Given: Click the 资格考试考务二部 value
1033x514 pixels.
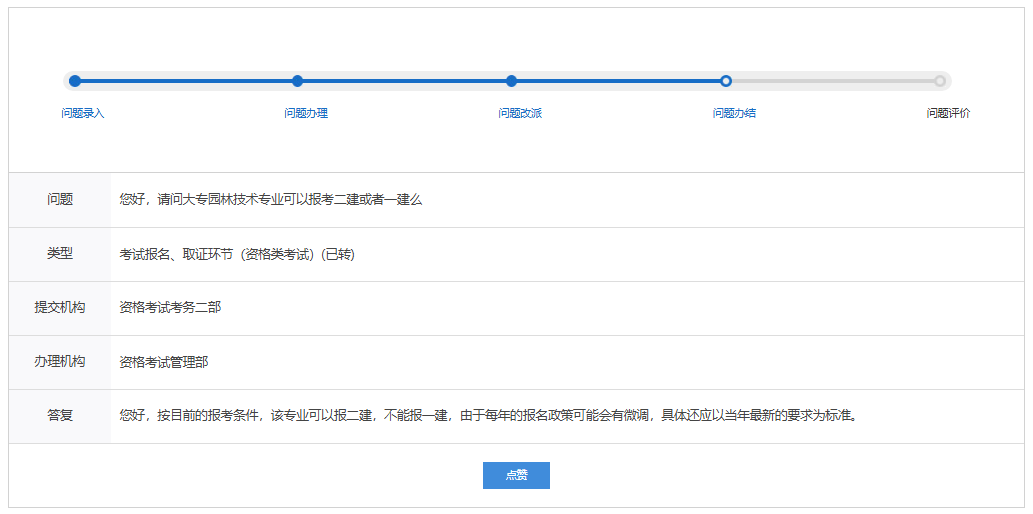Looking at the screenshot, I should coord(170,308).
